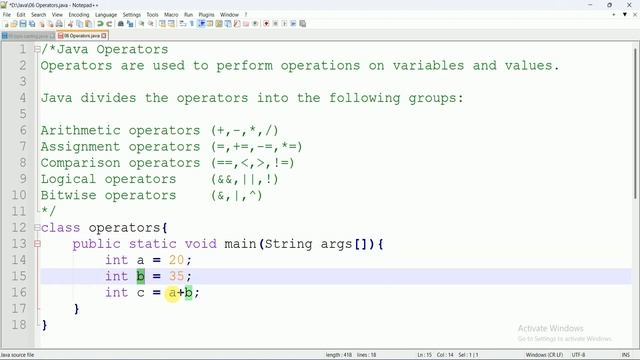Viewport: 640px width, 360px height.
Task: Create a new document via toolbar icon
Action: [x=6, y=24]
